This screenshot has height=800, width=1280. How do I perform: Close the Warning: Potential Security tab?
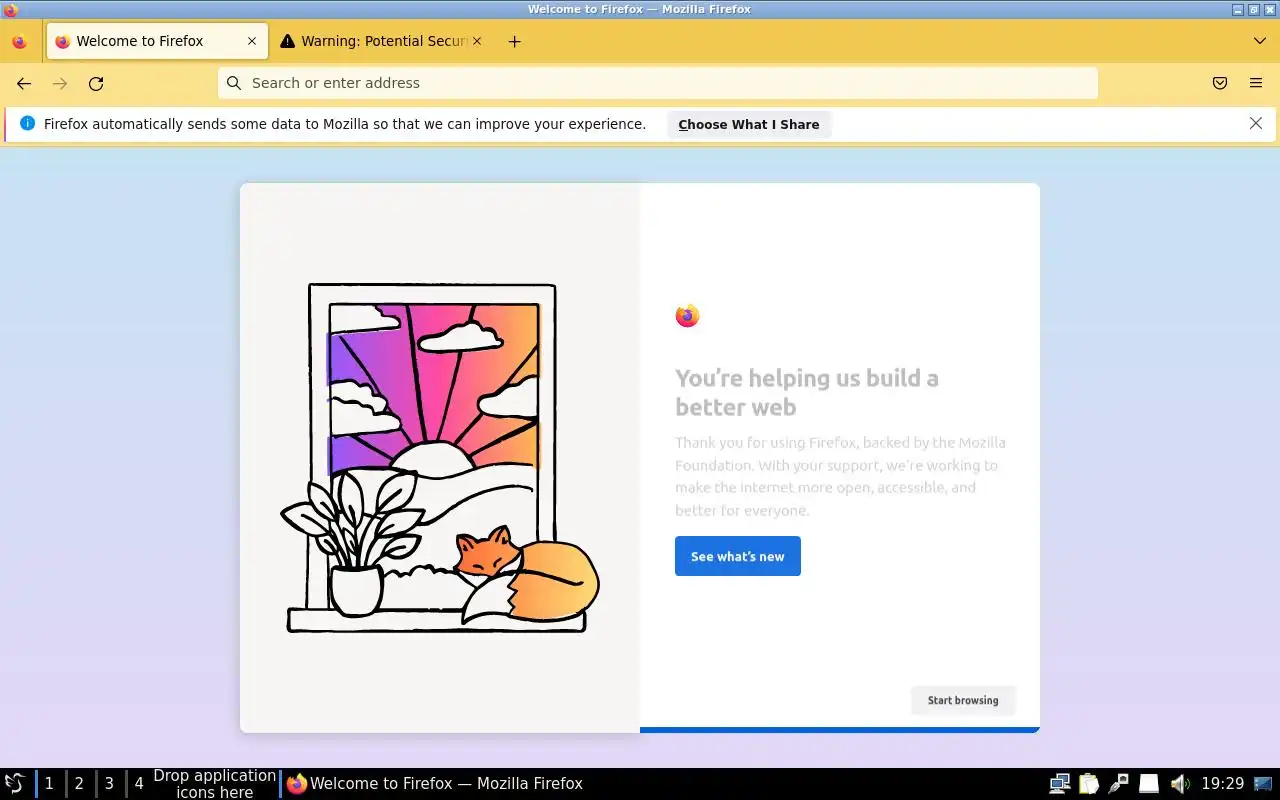point(476,41)
